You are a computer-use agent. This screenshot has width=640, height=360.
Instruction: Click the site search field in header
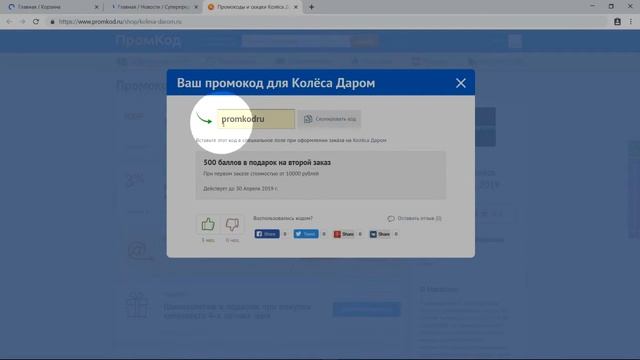tap(296, 41)
